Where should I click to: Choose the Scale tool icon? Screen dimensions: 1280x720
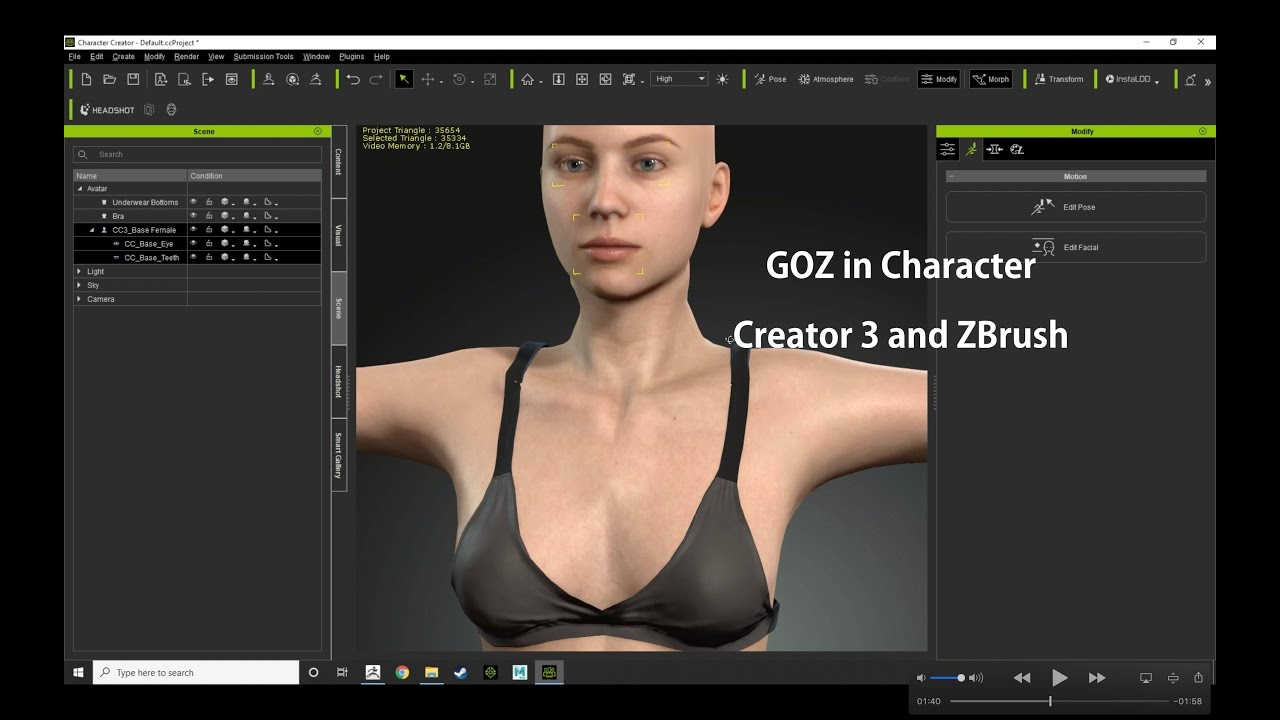(490, 79)
